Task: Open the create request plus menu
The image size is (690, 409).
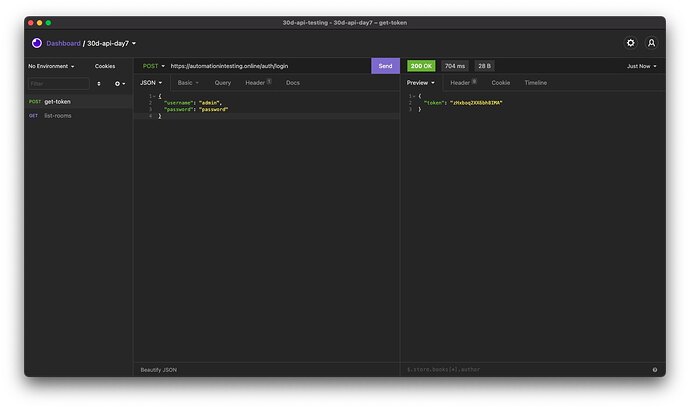Action: pyautogui.click(x=120, y=84)
